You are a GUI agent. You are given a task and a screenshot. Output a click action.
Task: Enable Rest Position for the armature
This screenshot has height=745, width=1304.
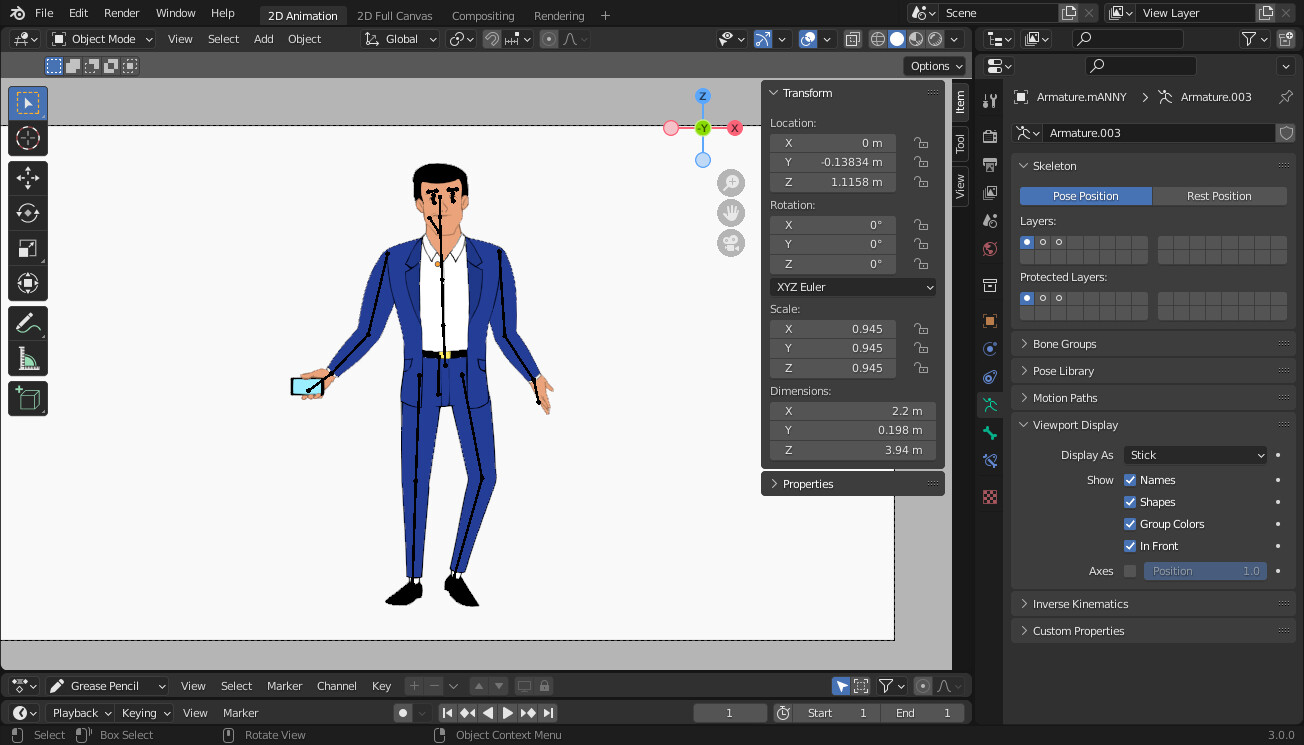coord(1220,195)
